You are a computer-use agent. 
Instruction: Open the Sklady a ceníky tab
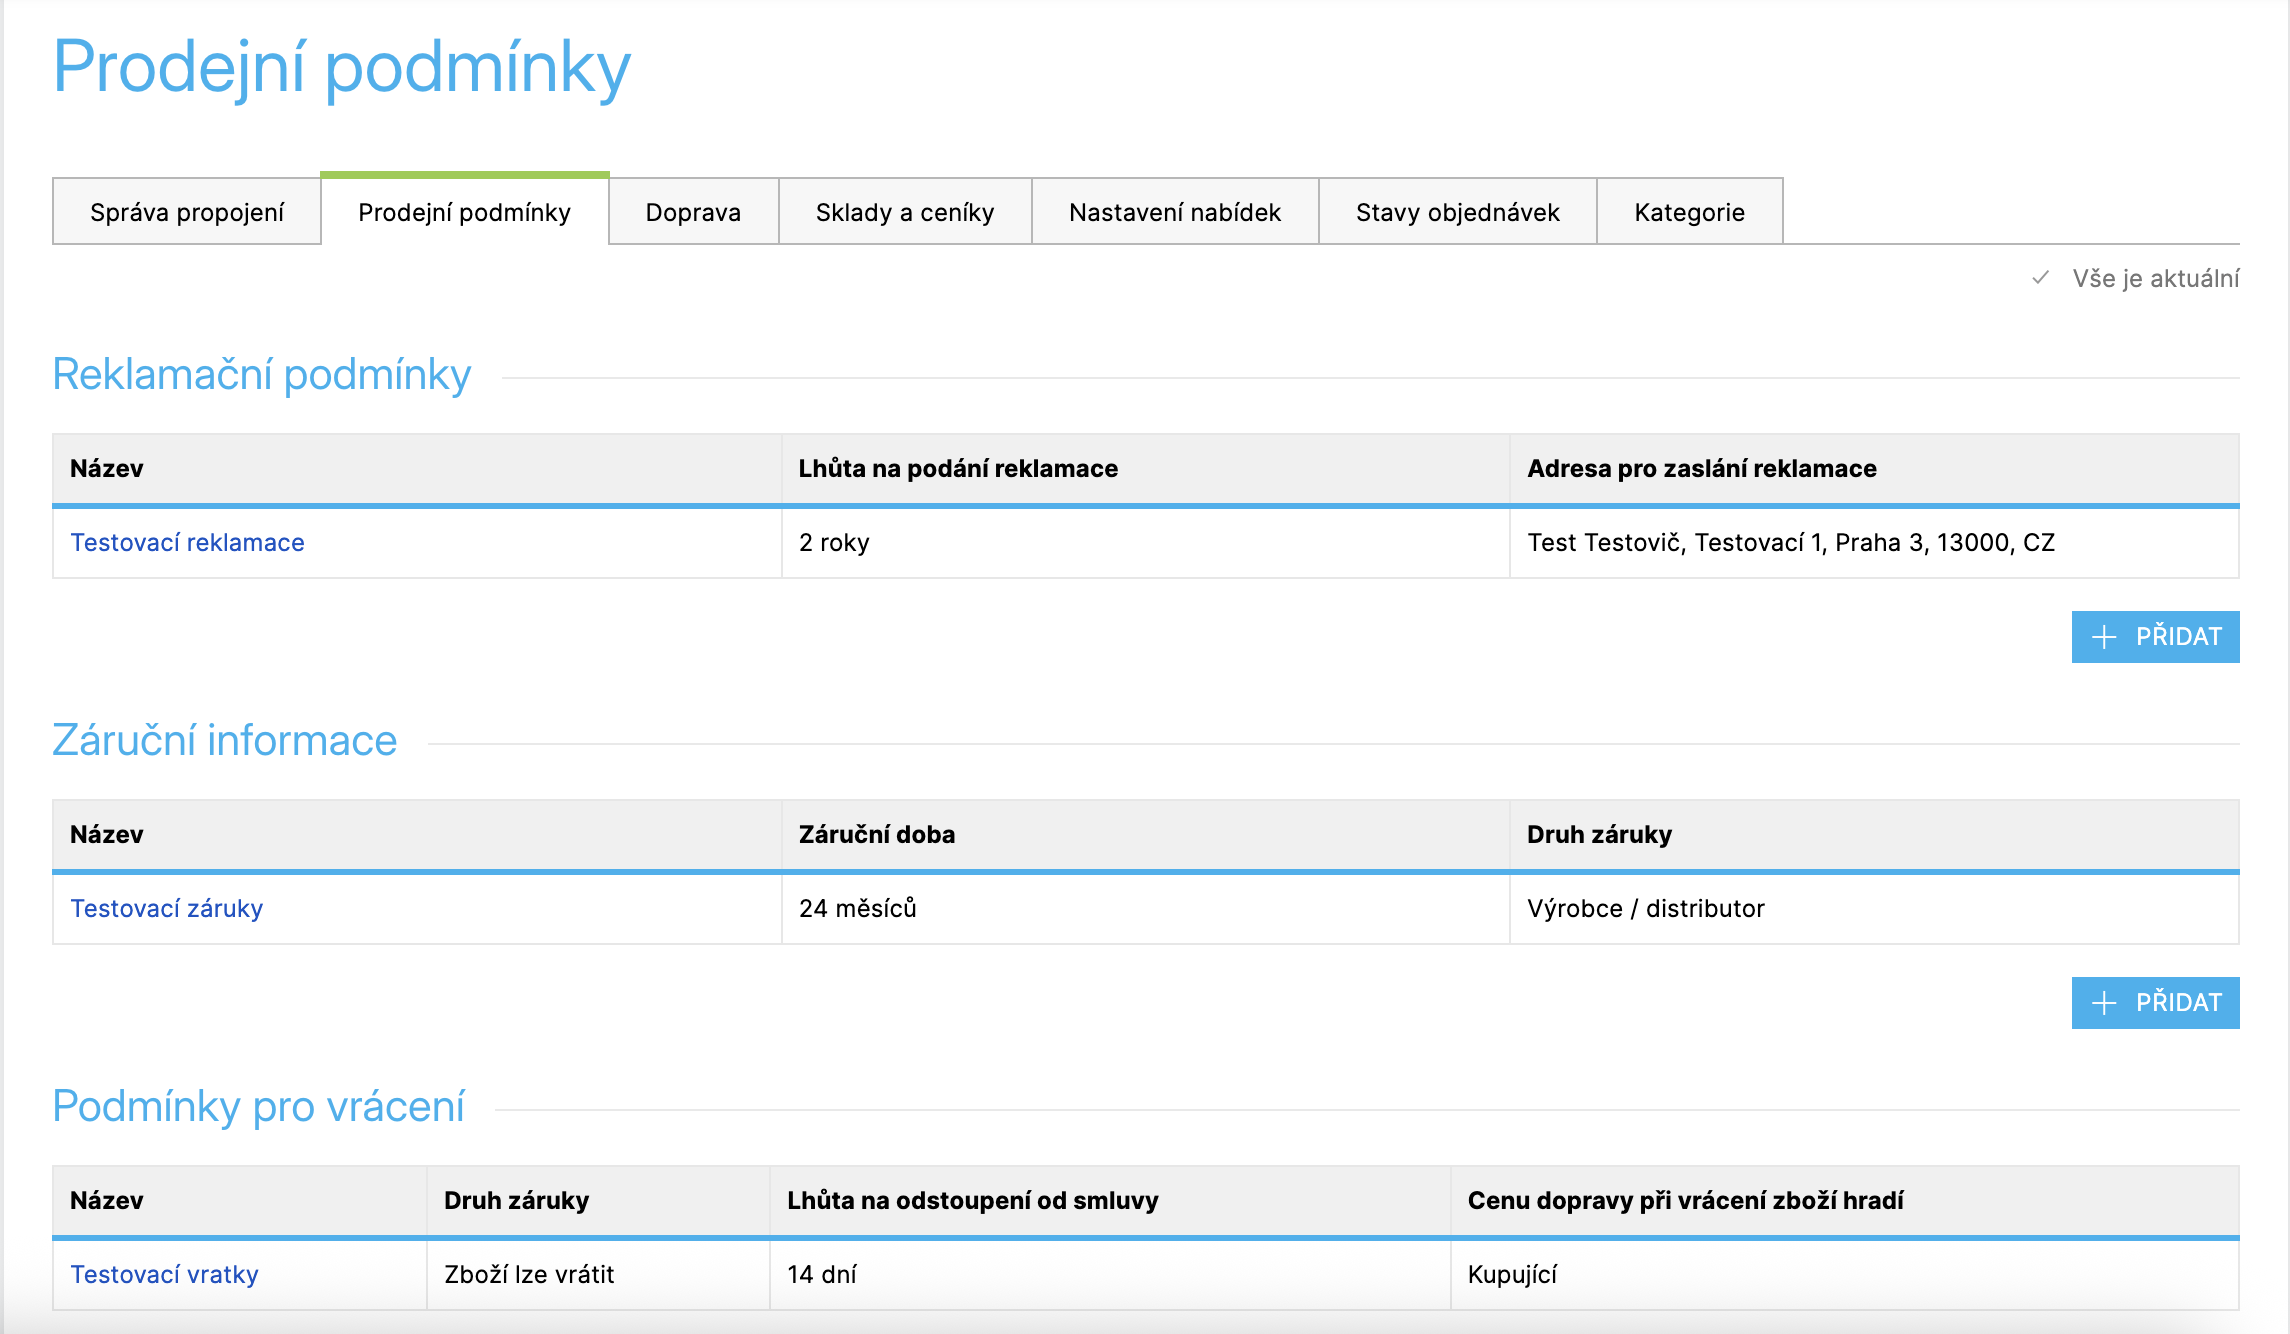(905, 212)
